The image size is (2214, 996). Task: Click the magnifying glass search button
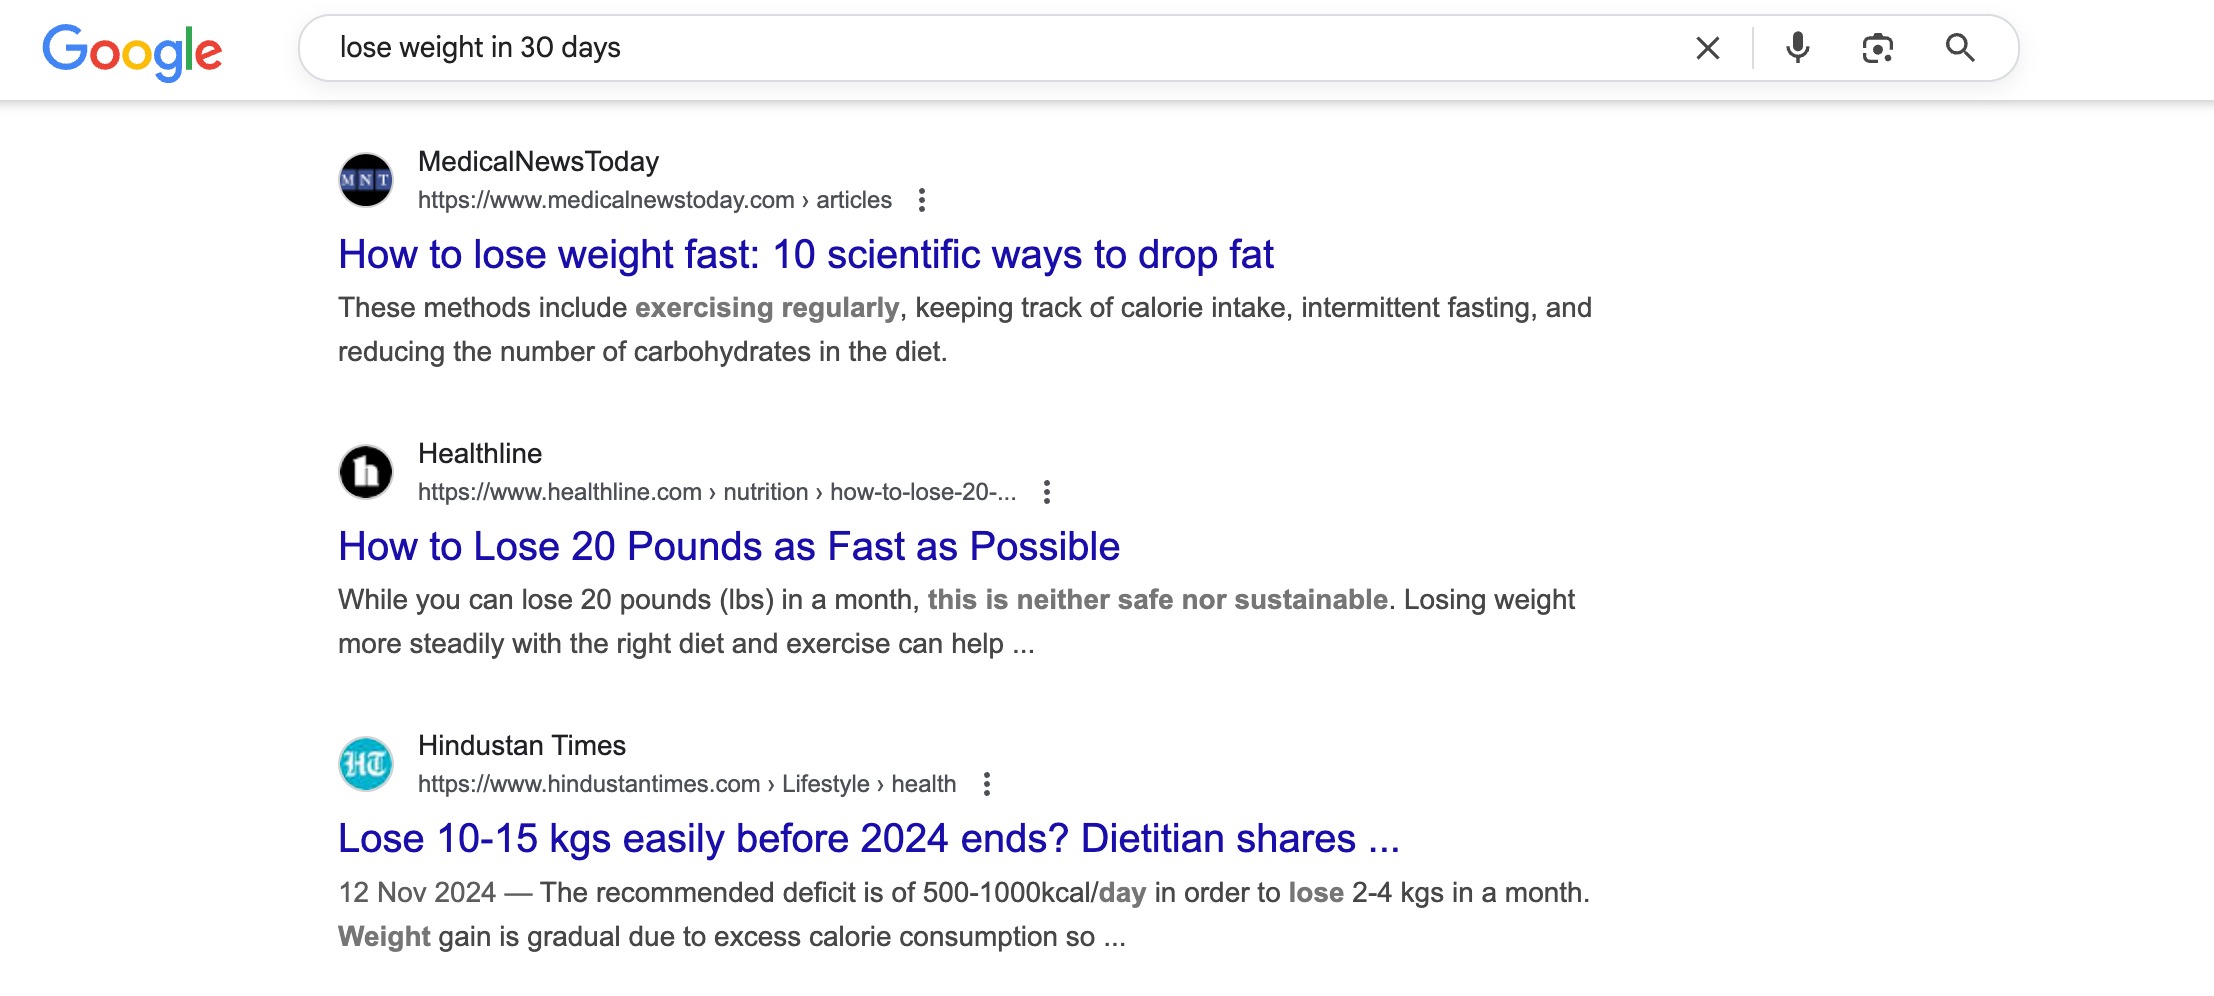click(1959, 48)
